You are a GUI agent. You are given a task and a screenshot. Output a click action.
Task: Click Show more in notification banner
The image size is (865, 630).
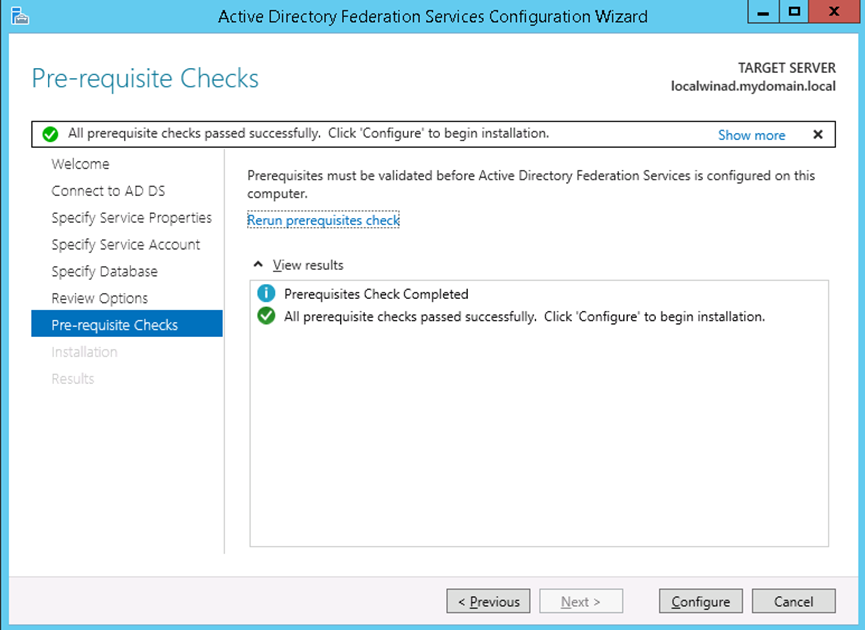(x=751, y=135)
